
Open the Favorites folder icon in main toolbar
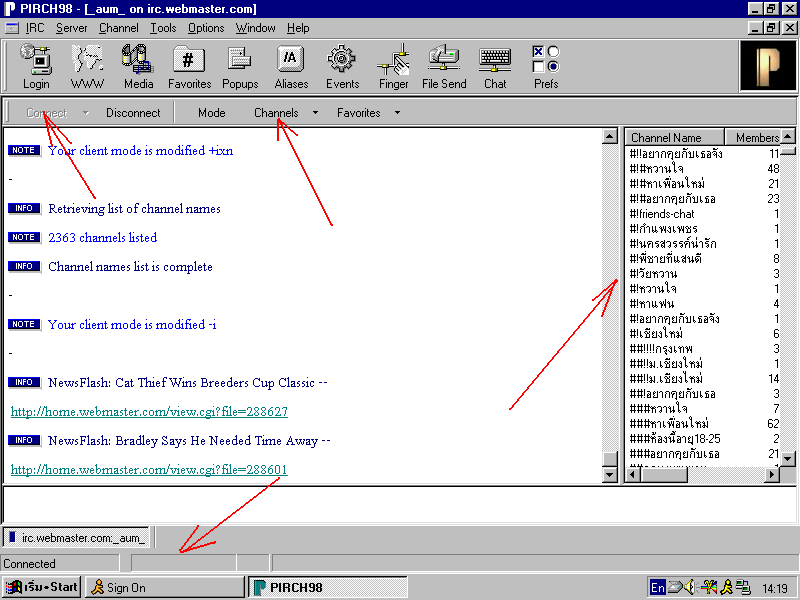(x=189, y=66)
